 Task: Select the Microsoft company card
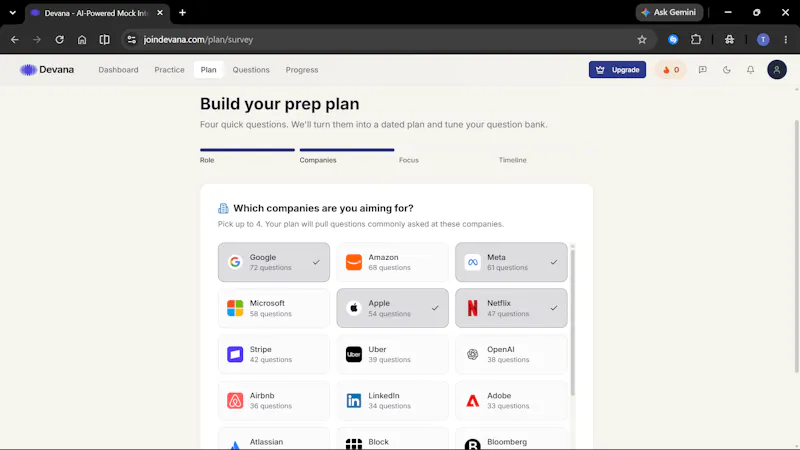(x=274, y=308)
